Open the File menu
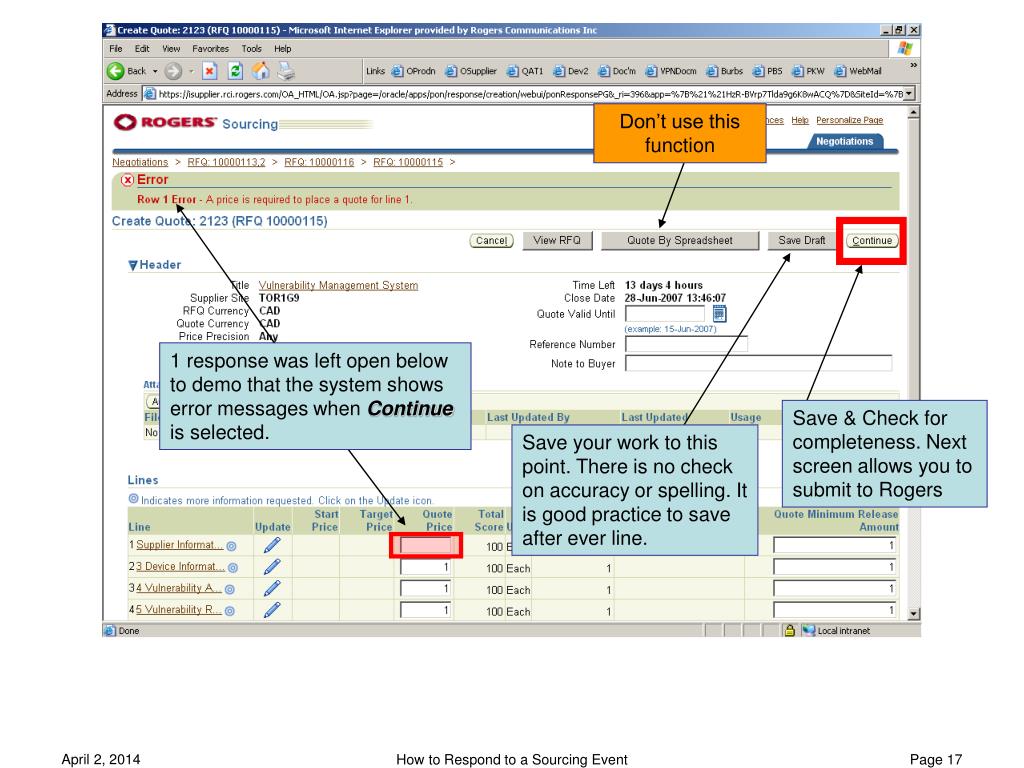Image resolution: width=1024 pixels, height=768 pixels. coord(116,49)
